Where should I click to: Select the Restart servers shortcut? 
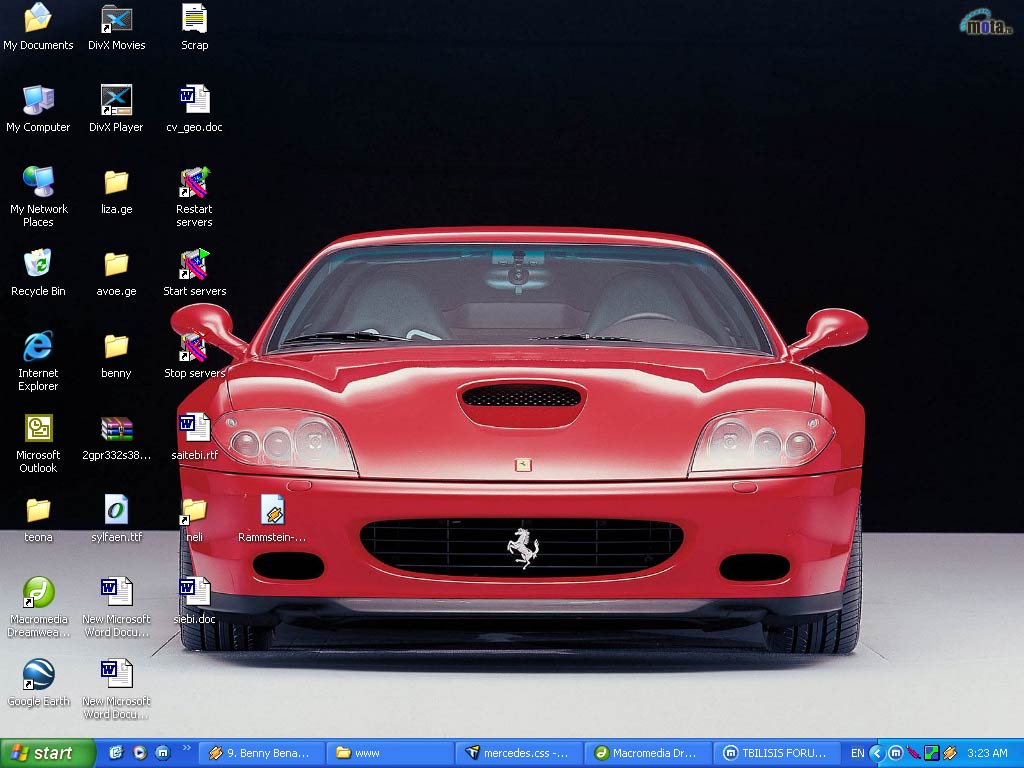point(195,197)
